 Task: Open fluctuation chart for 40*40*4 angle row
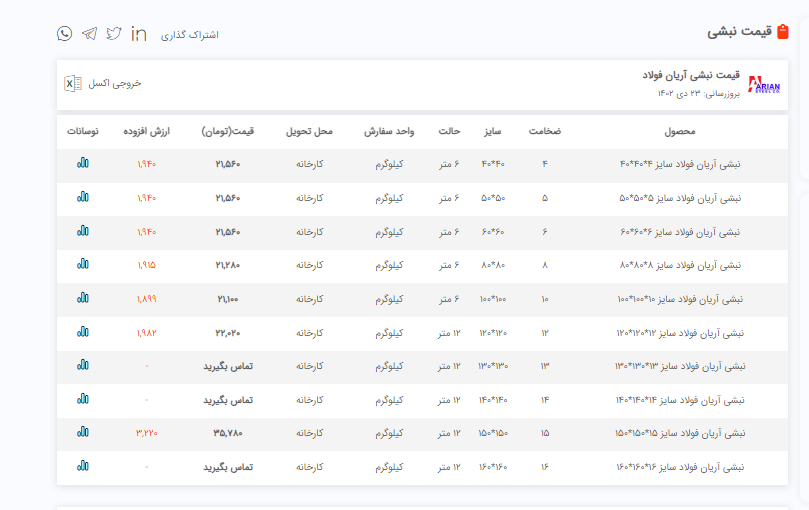pos(82,164)
